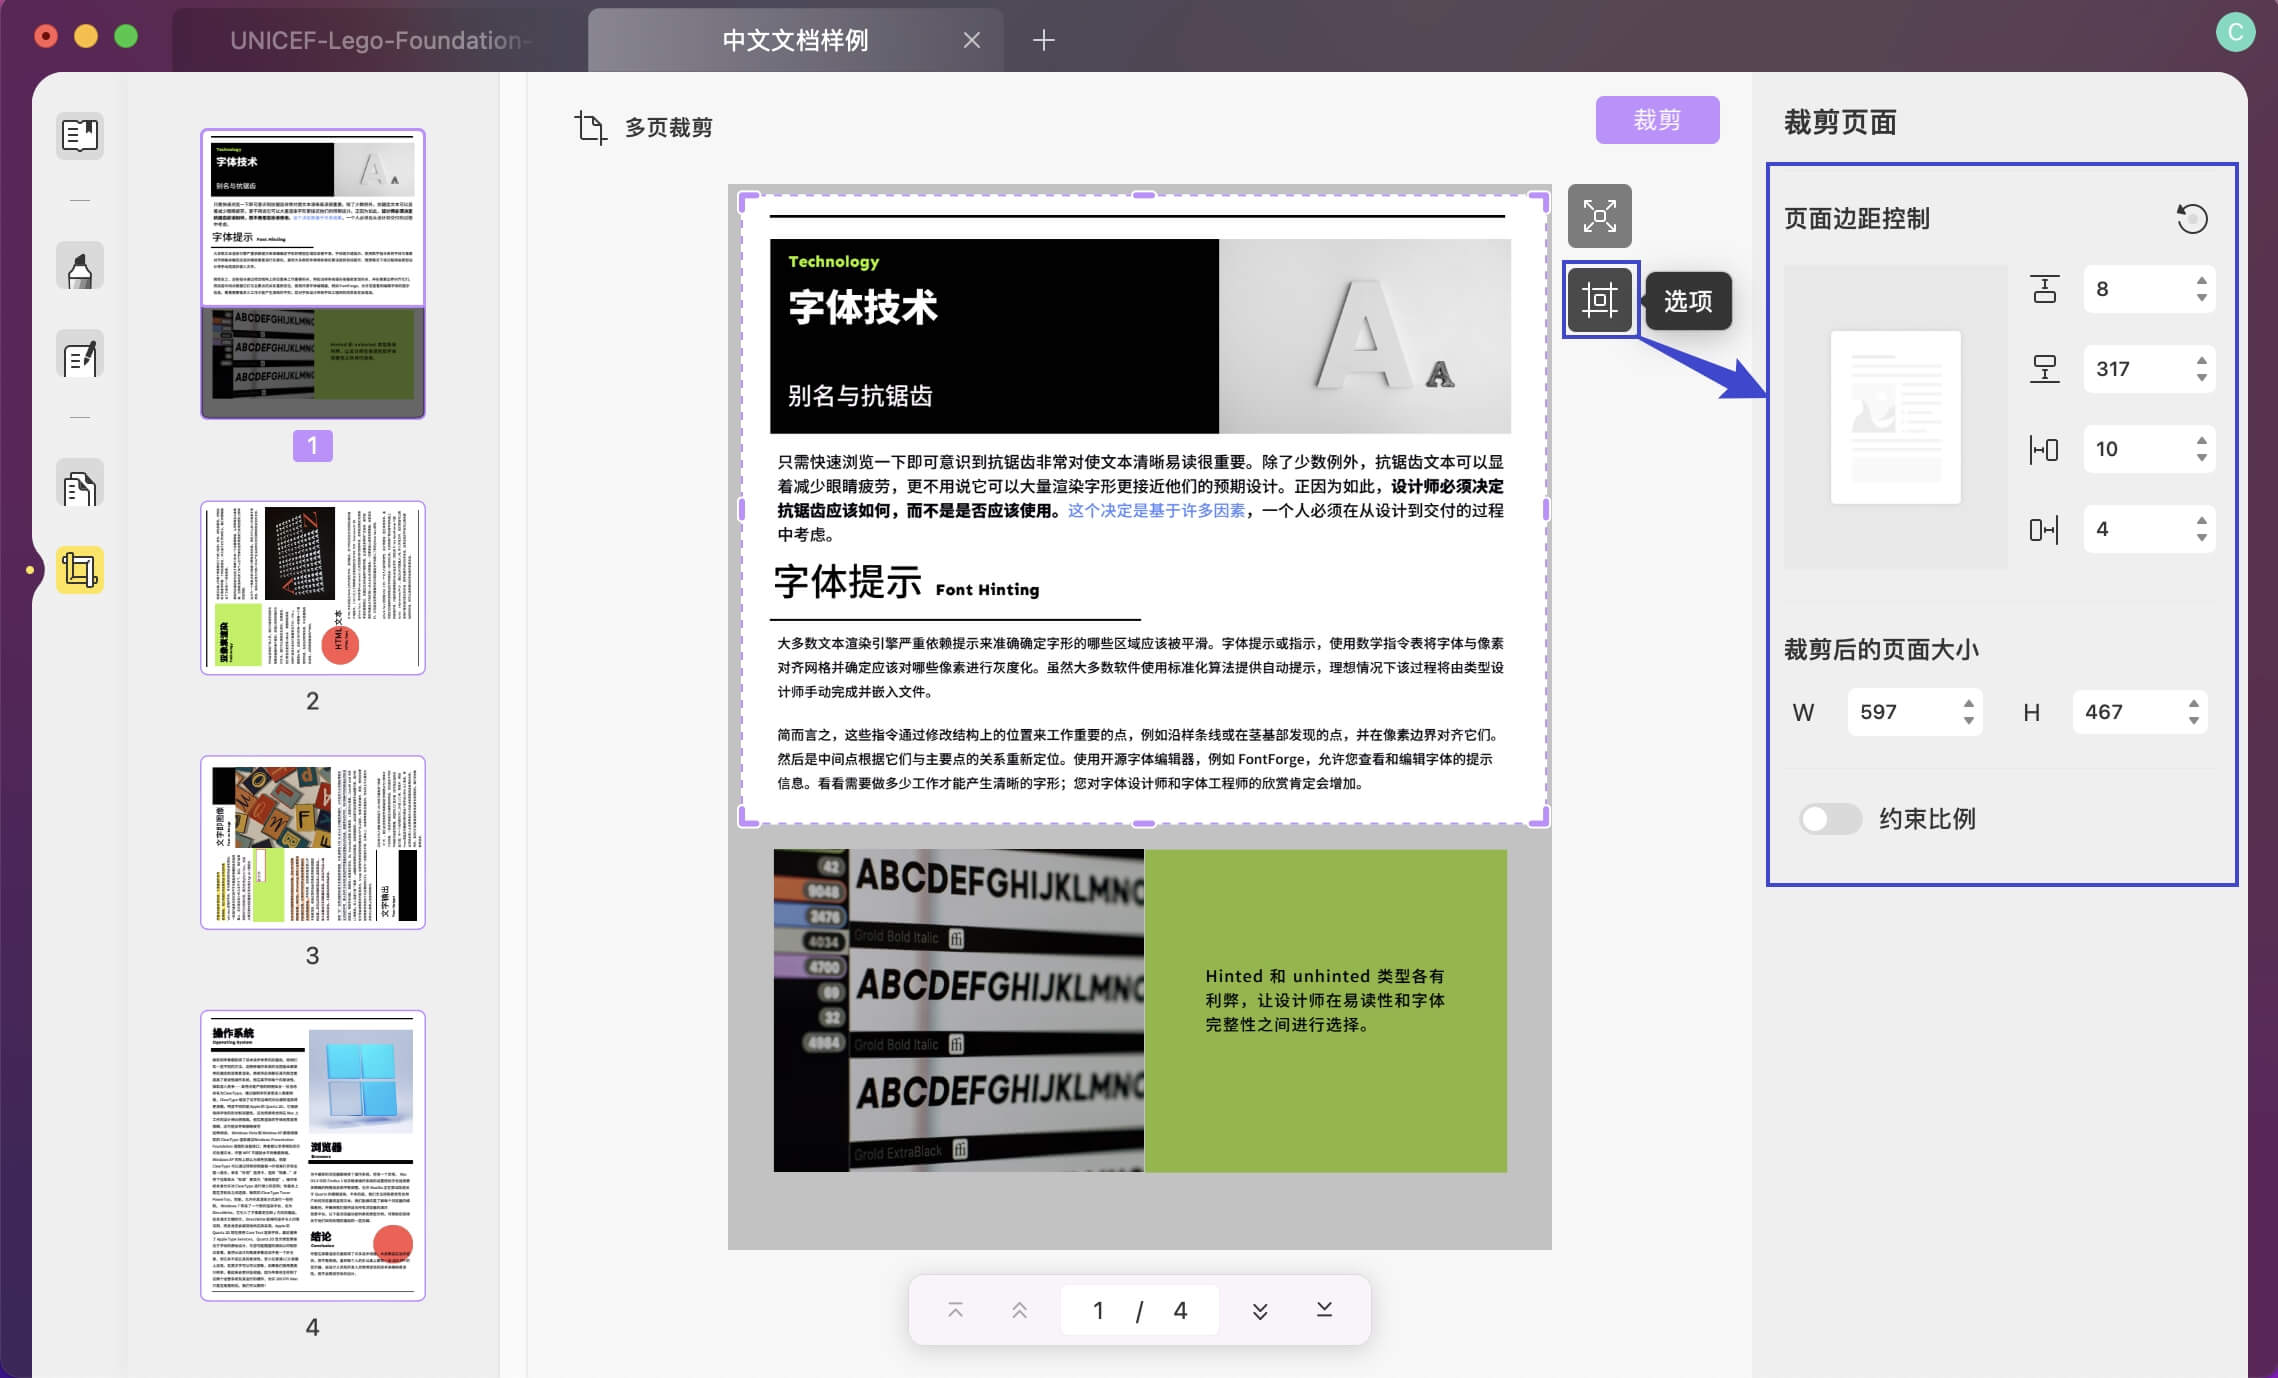Click the top margin icon
Screen dimensions: 2278x1378
2044,289
